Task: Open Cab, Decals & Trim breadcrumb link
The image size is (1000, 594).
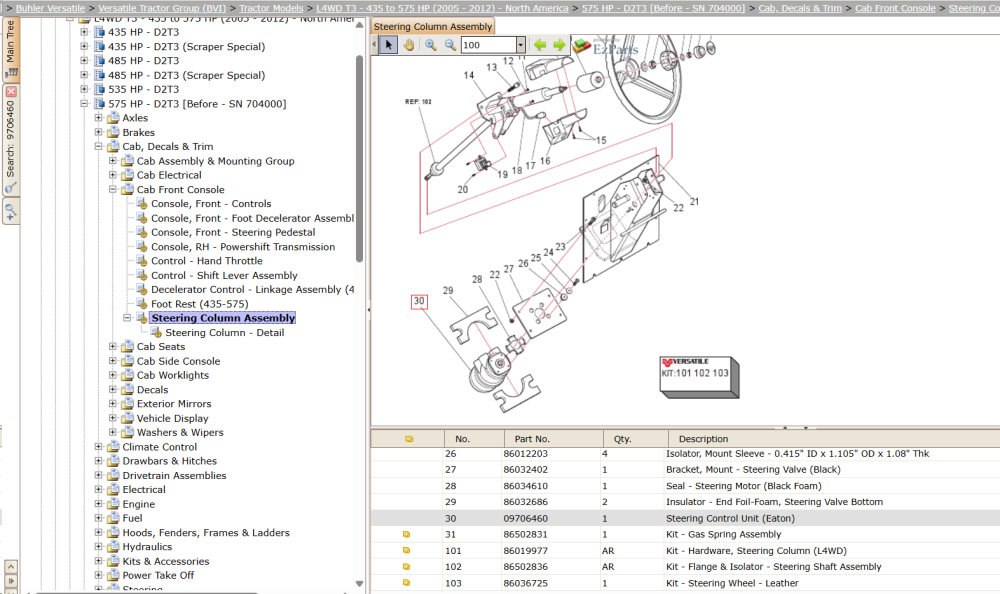Action: point(800,8)
